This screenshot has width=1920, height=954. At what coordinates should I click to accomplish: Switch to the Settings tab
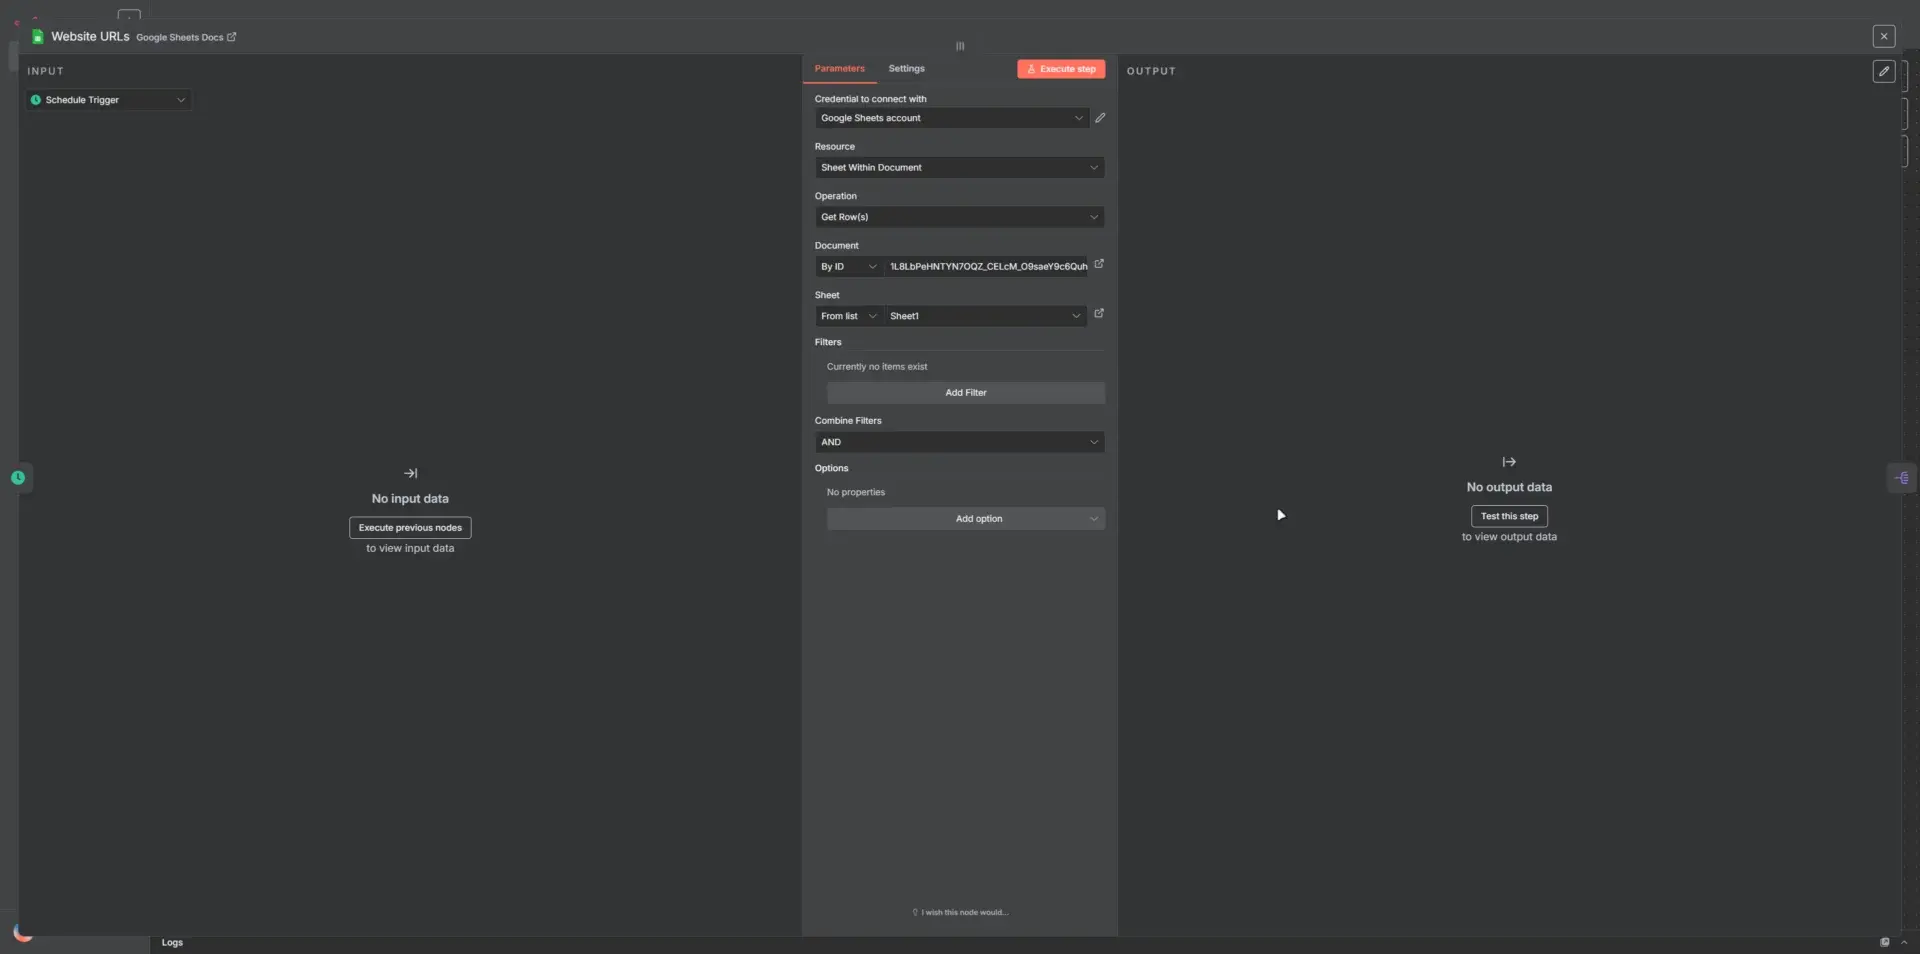click(905, 68)
